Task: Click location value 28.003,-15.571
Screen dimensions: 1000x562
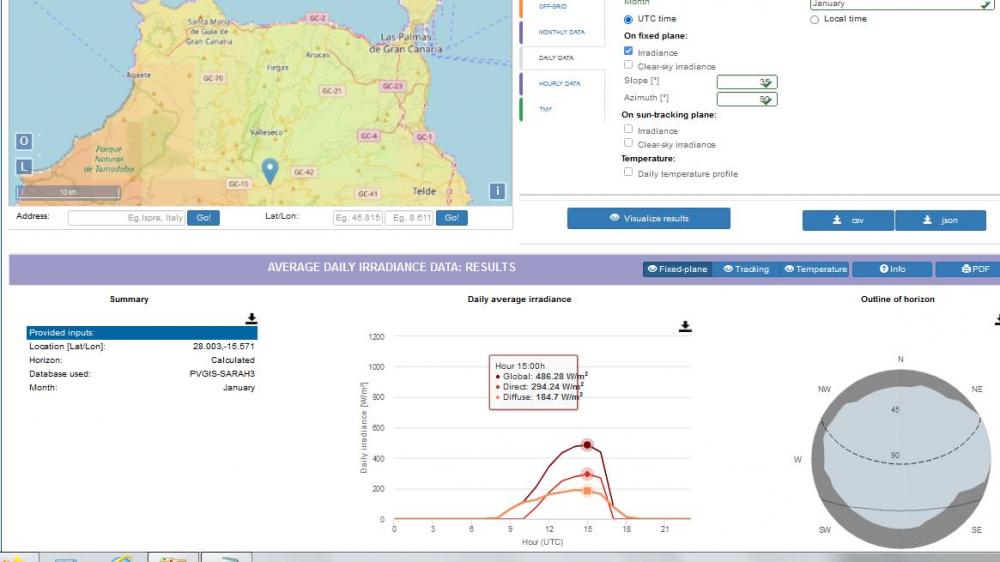Action: point(223,346)
